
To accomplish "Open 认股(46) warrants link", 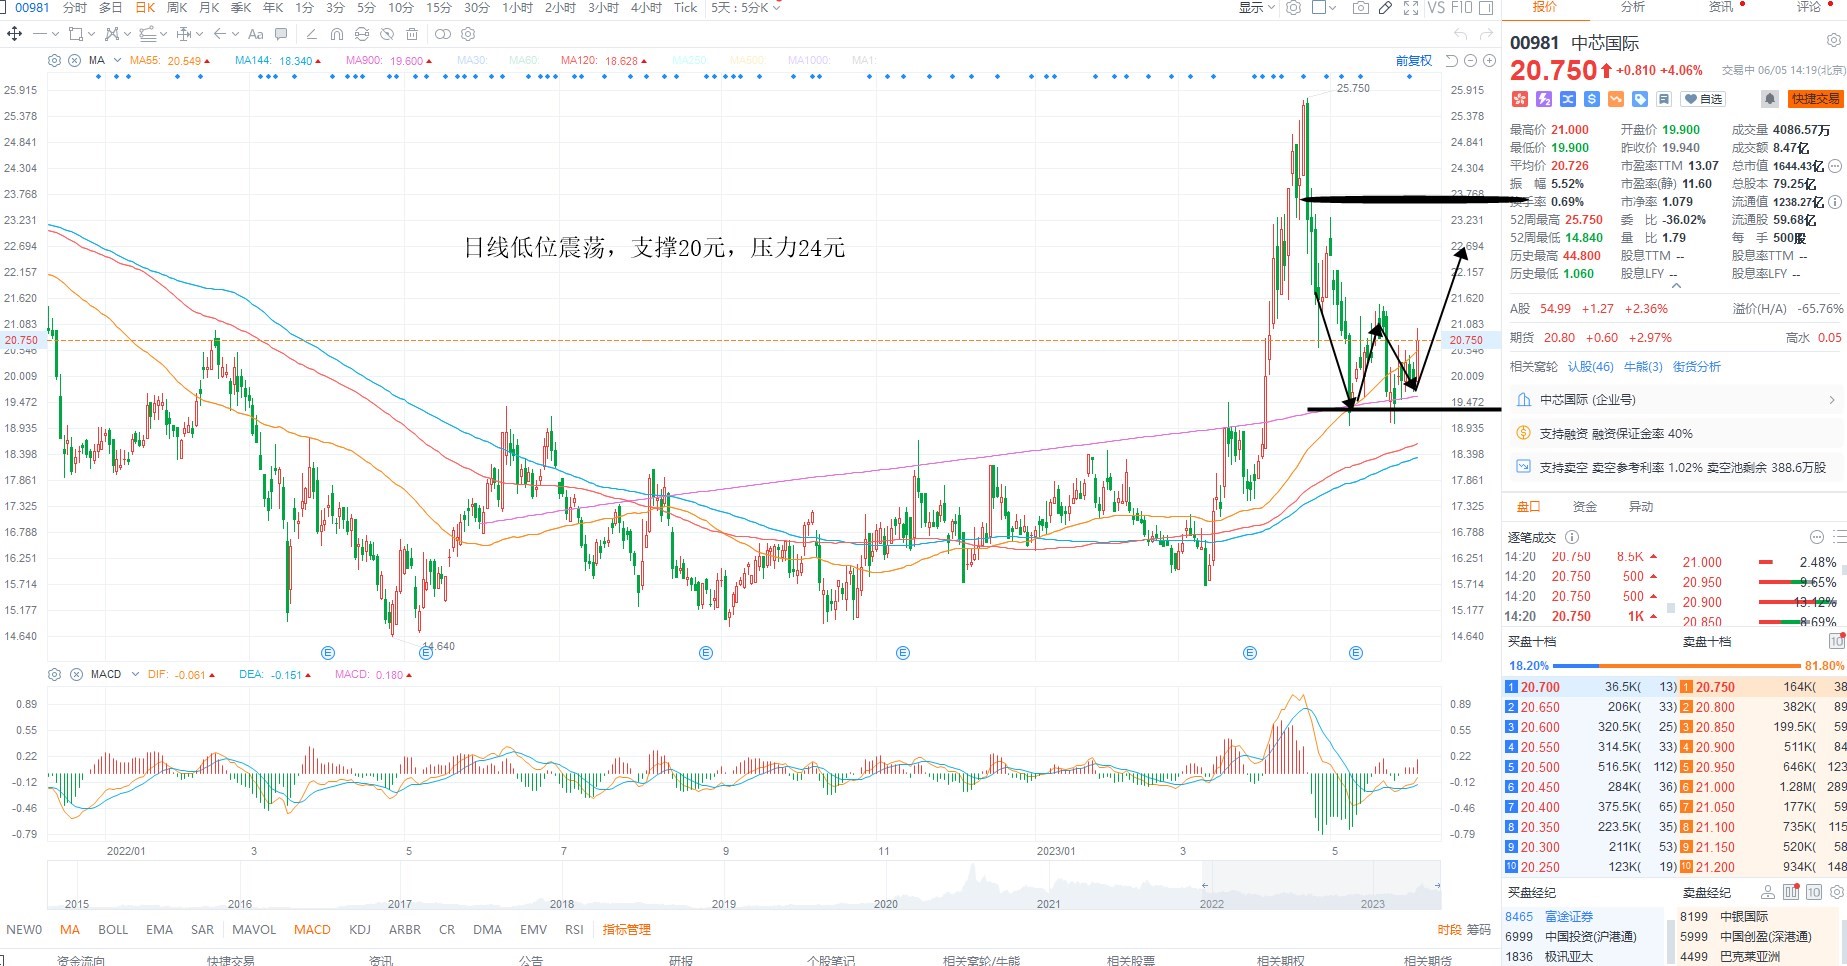I will [x=1590, y=367].
